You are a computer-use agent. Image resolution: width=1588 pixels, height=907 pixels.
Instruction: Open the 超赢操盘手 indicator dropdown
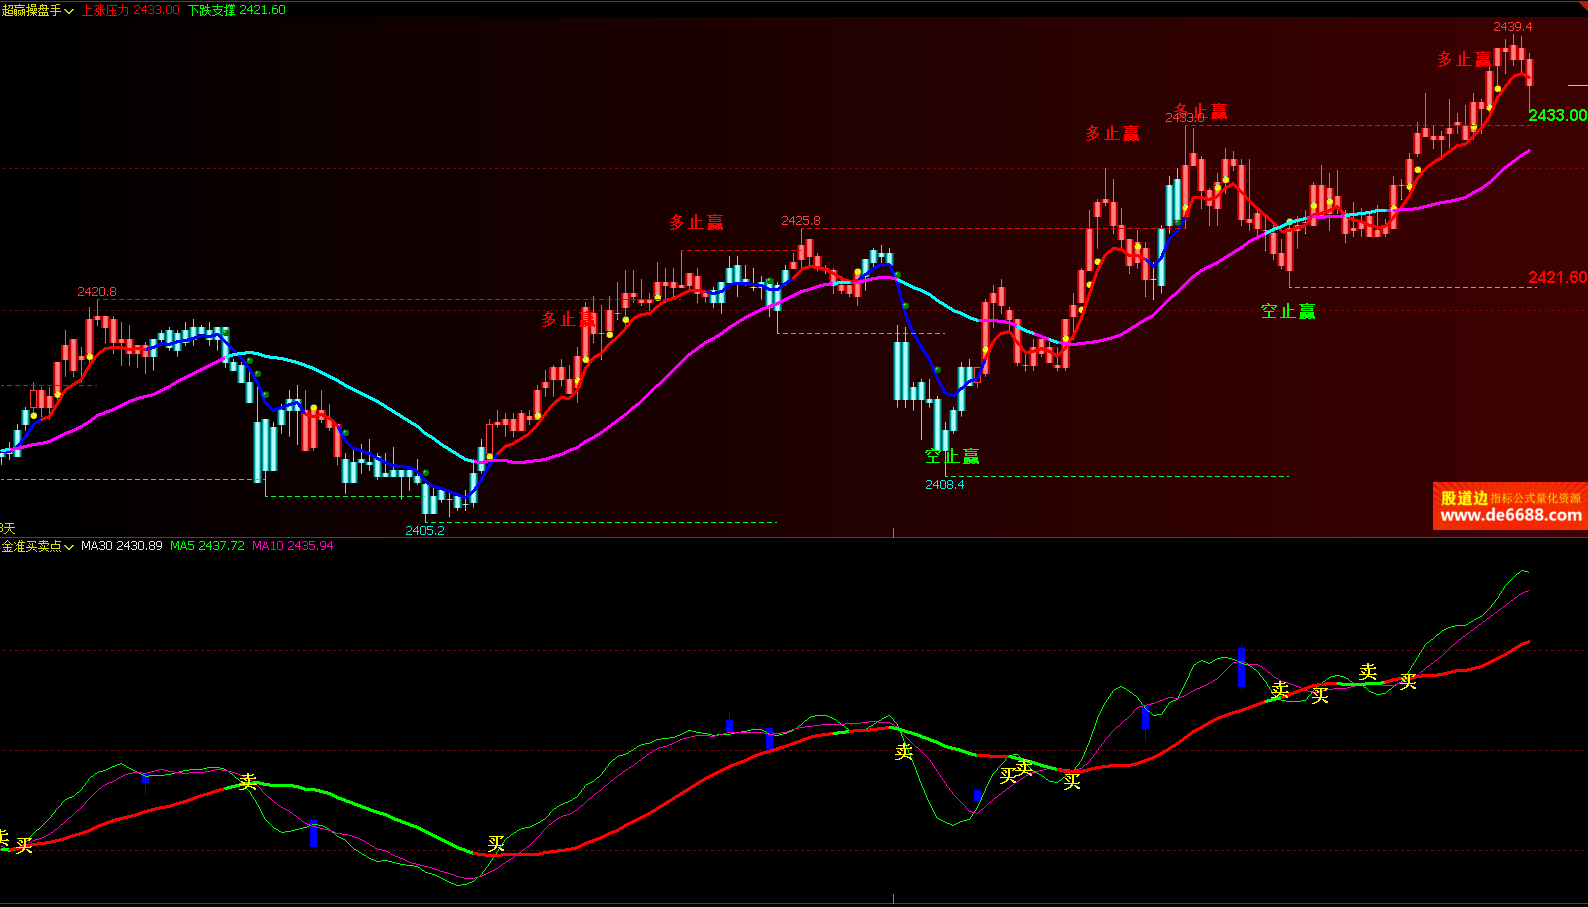coord(38,10)
